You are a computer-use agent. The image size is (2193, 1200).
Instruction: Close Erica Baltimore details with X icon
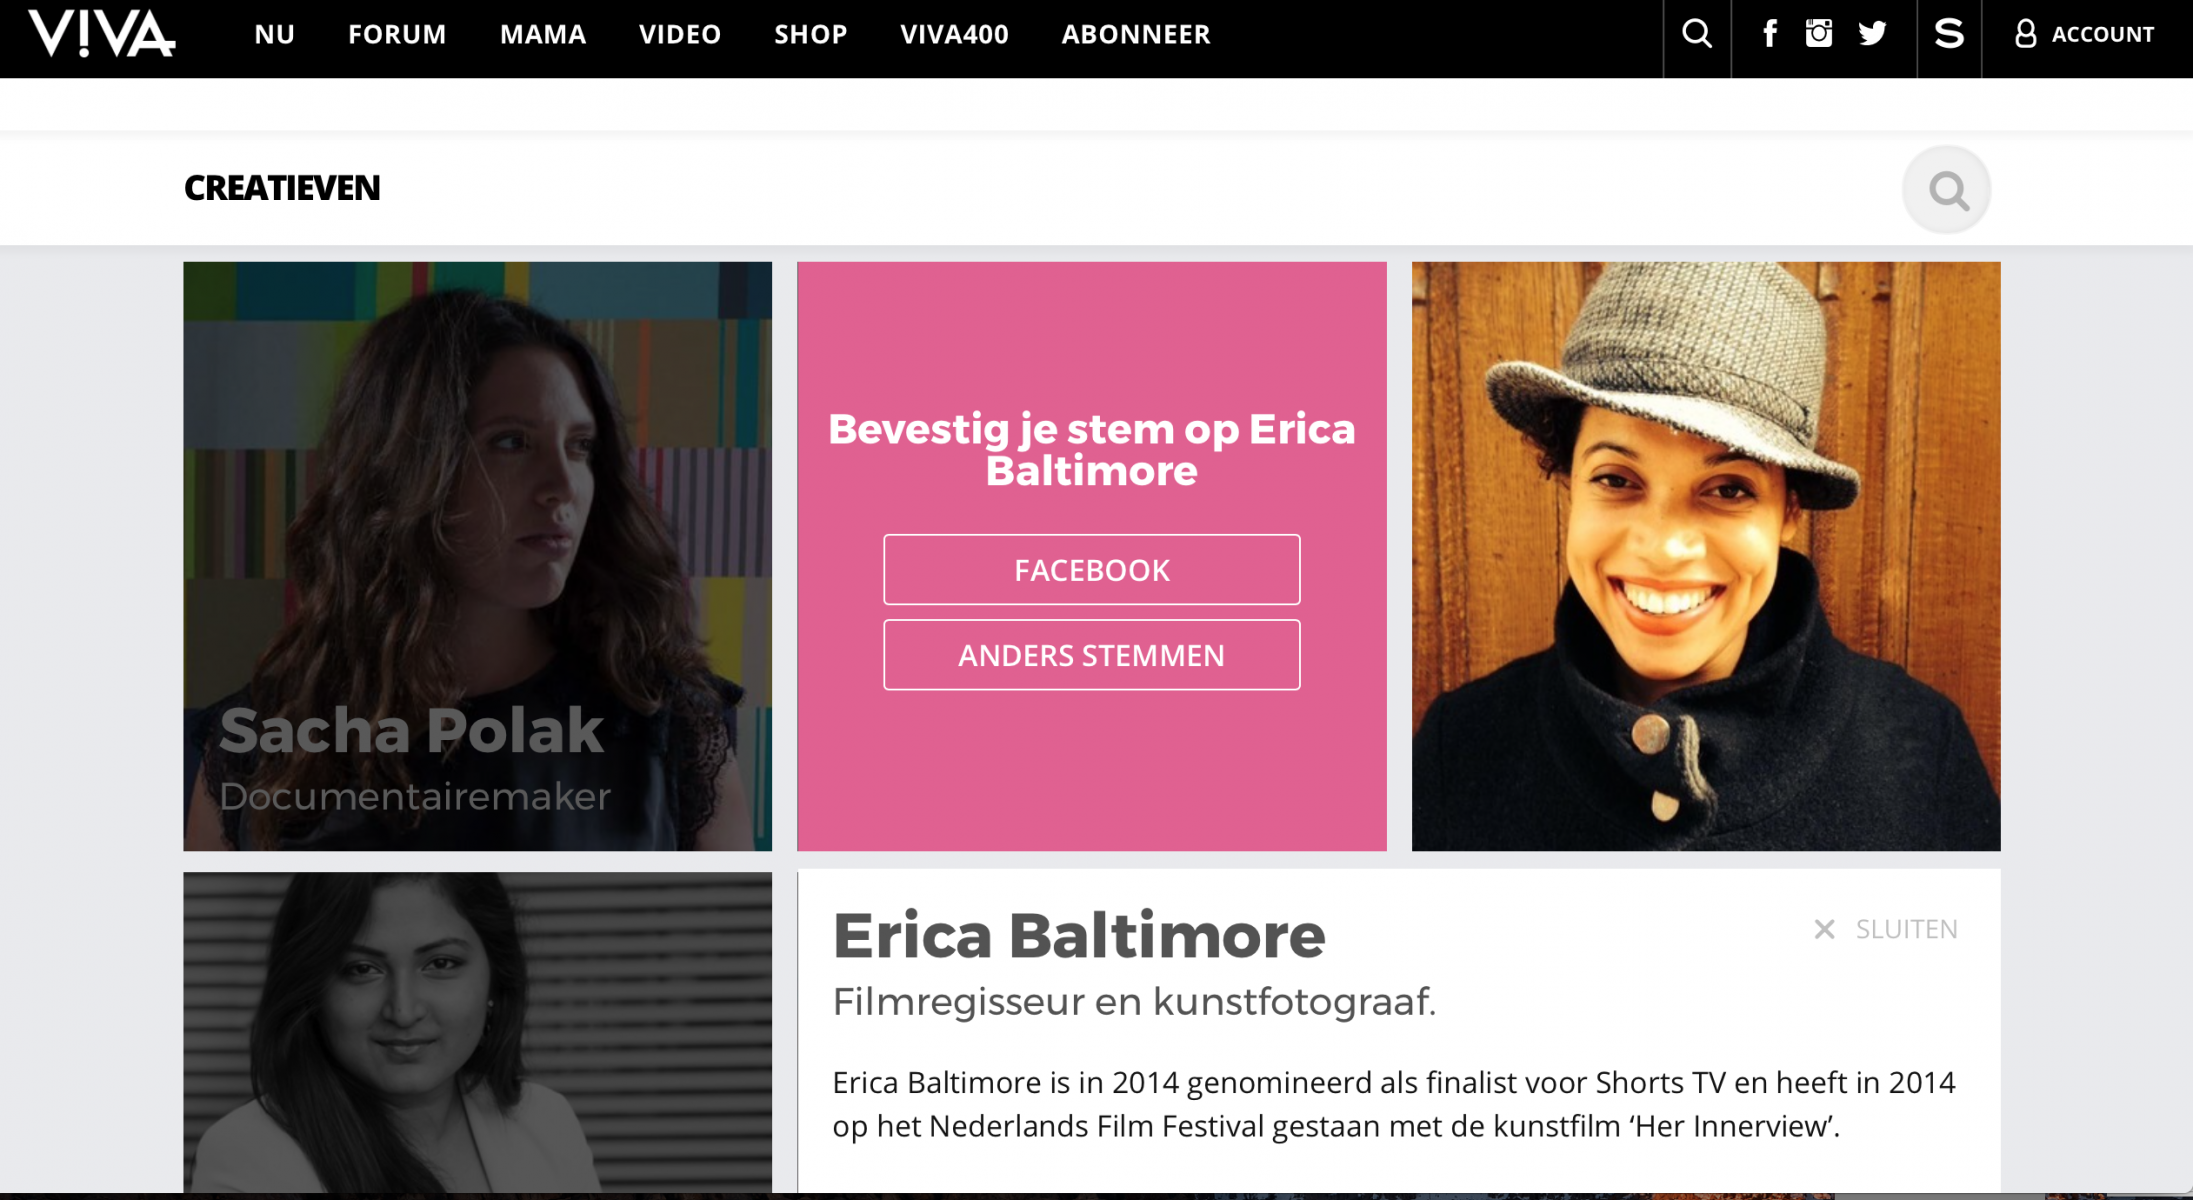pyautogui.click(x=1824, y=929)
